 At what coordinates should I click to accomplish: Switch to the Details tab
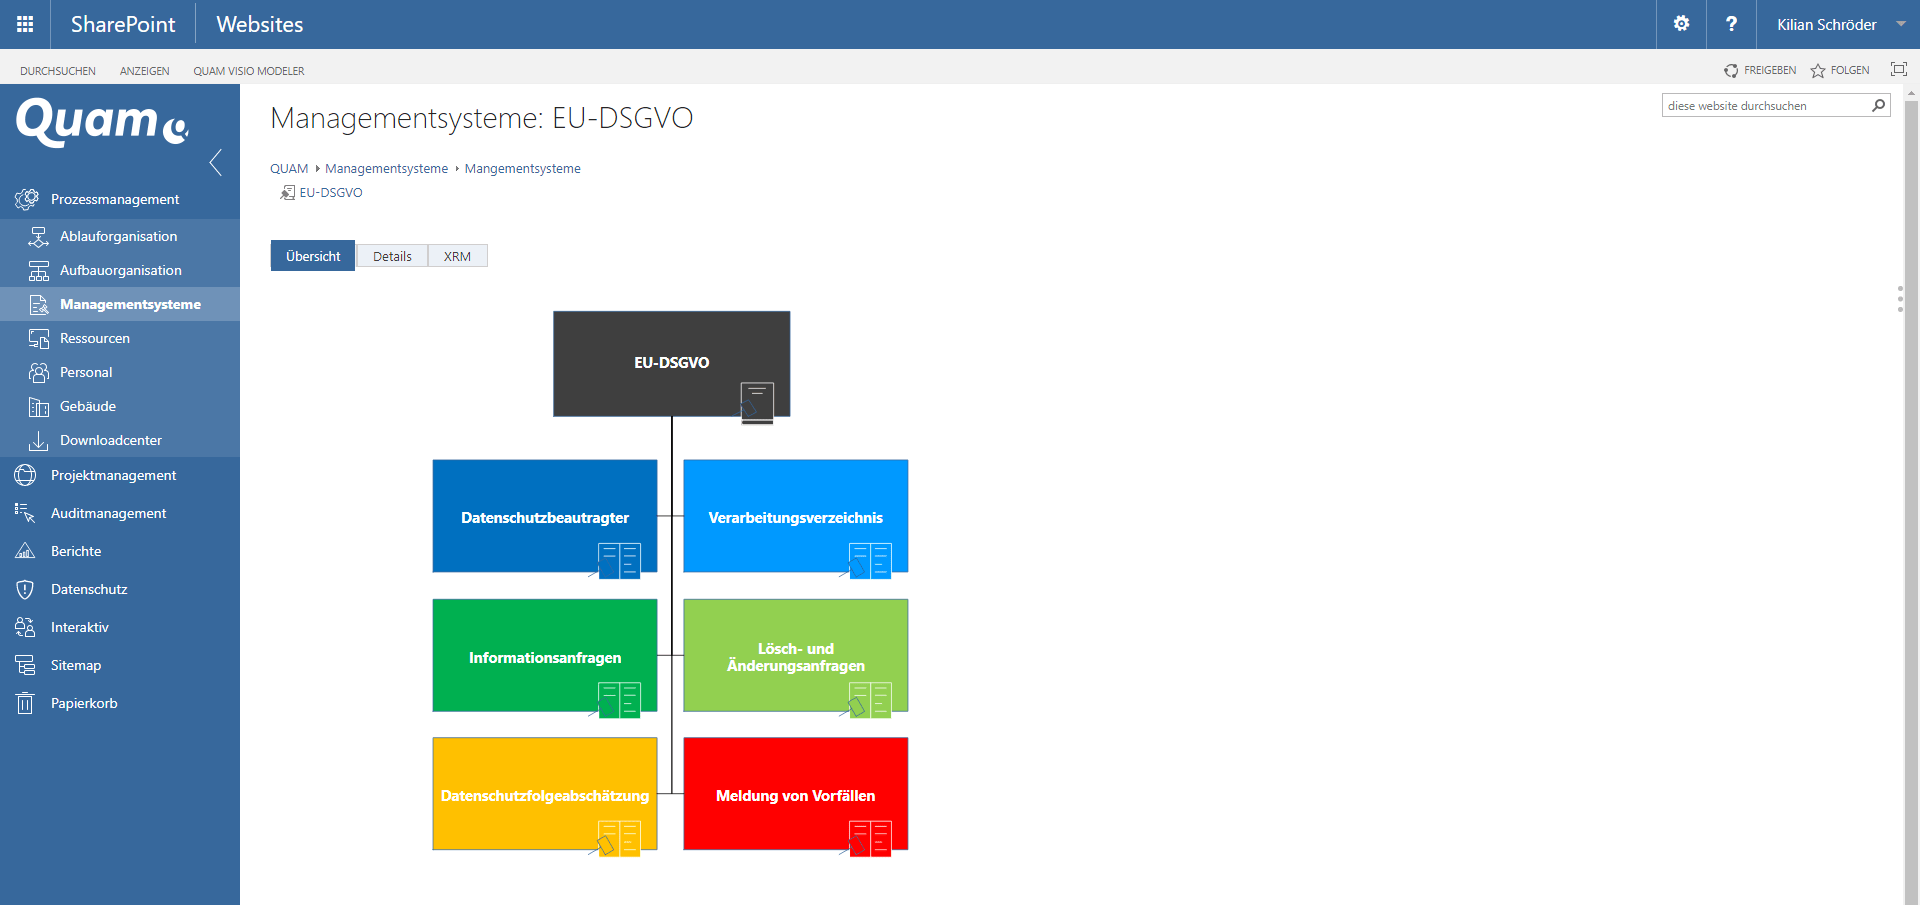coord(392,256)
